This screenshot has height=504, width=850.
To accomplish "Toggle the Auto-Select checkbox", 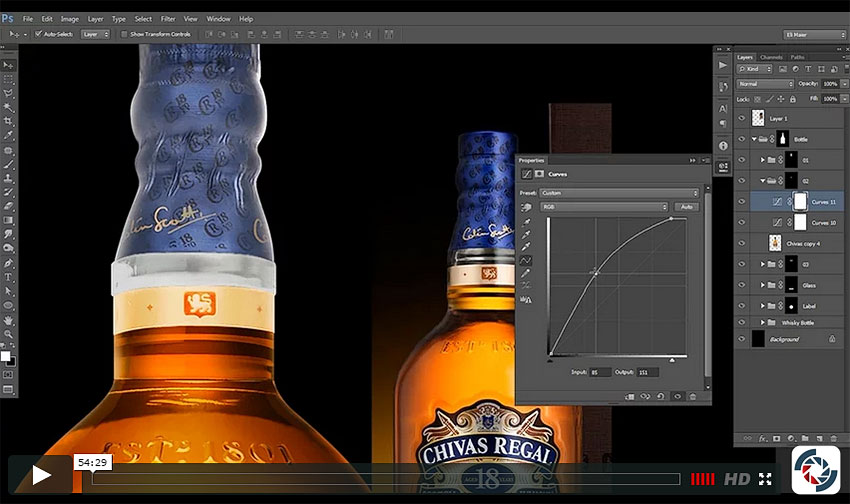I will tap(38, 34).
